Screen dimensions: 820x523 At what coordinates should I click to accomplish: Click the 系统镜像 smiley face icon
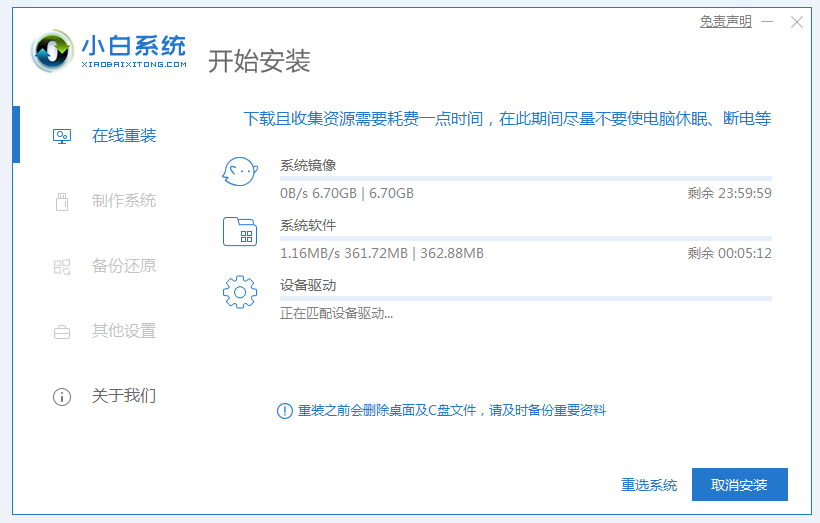240,172
